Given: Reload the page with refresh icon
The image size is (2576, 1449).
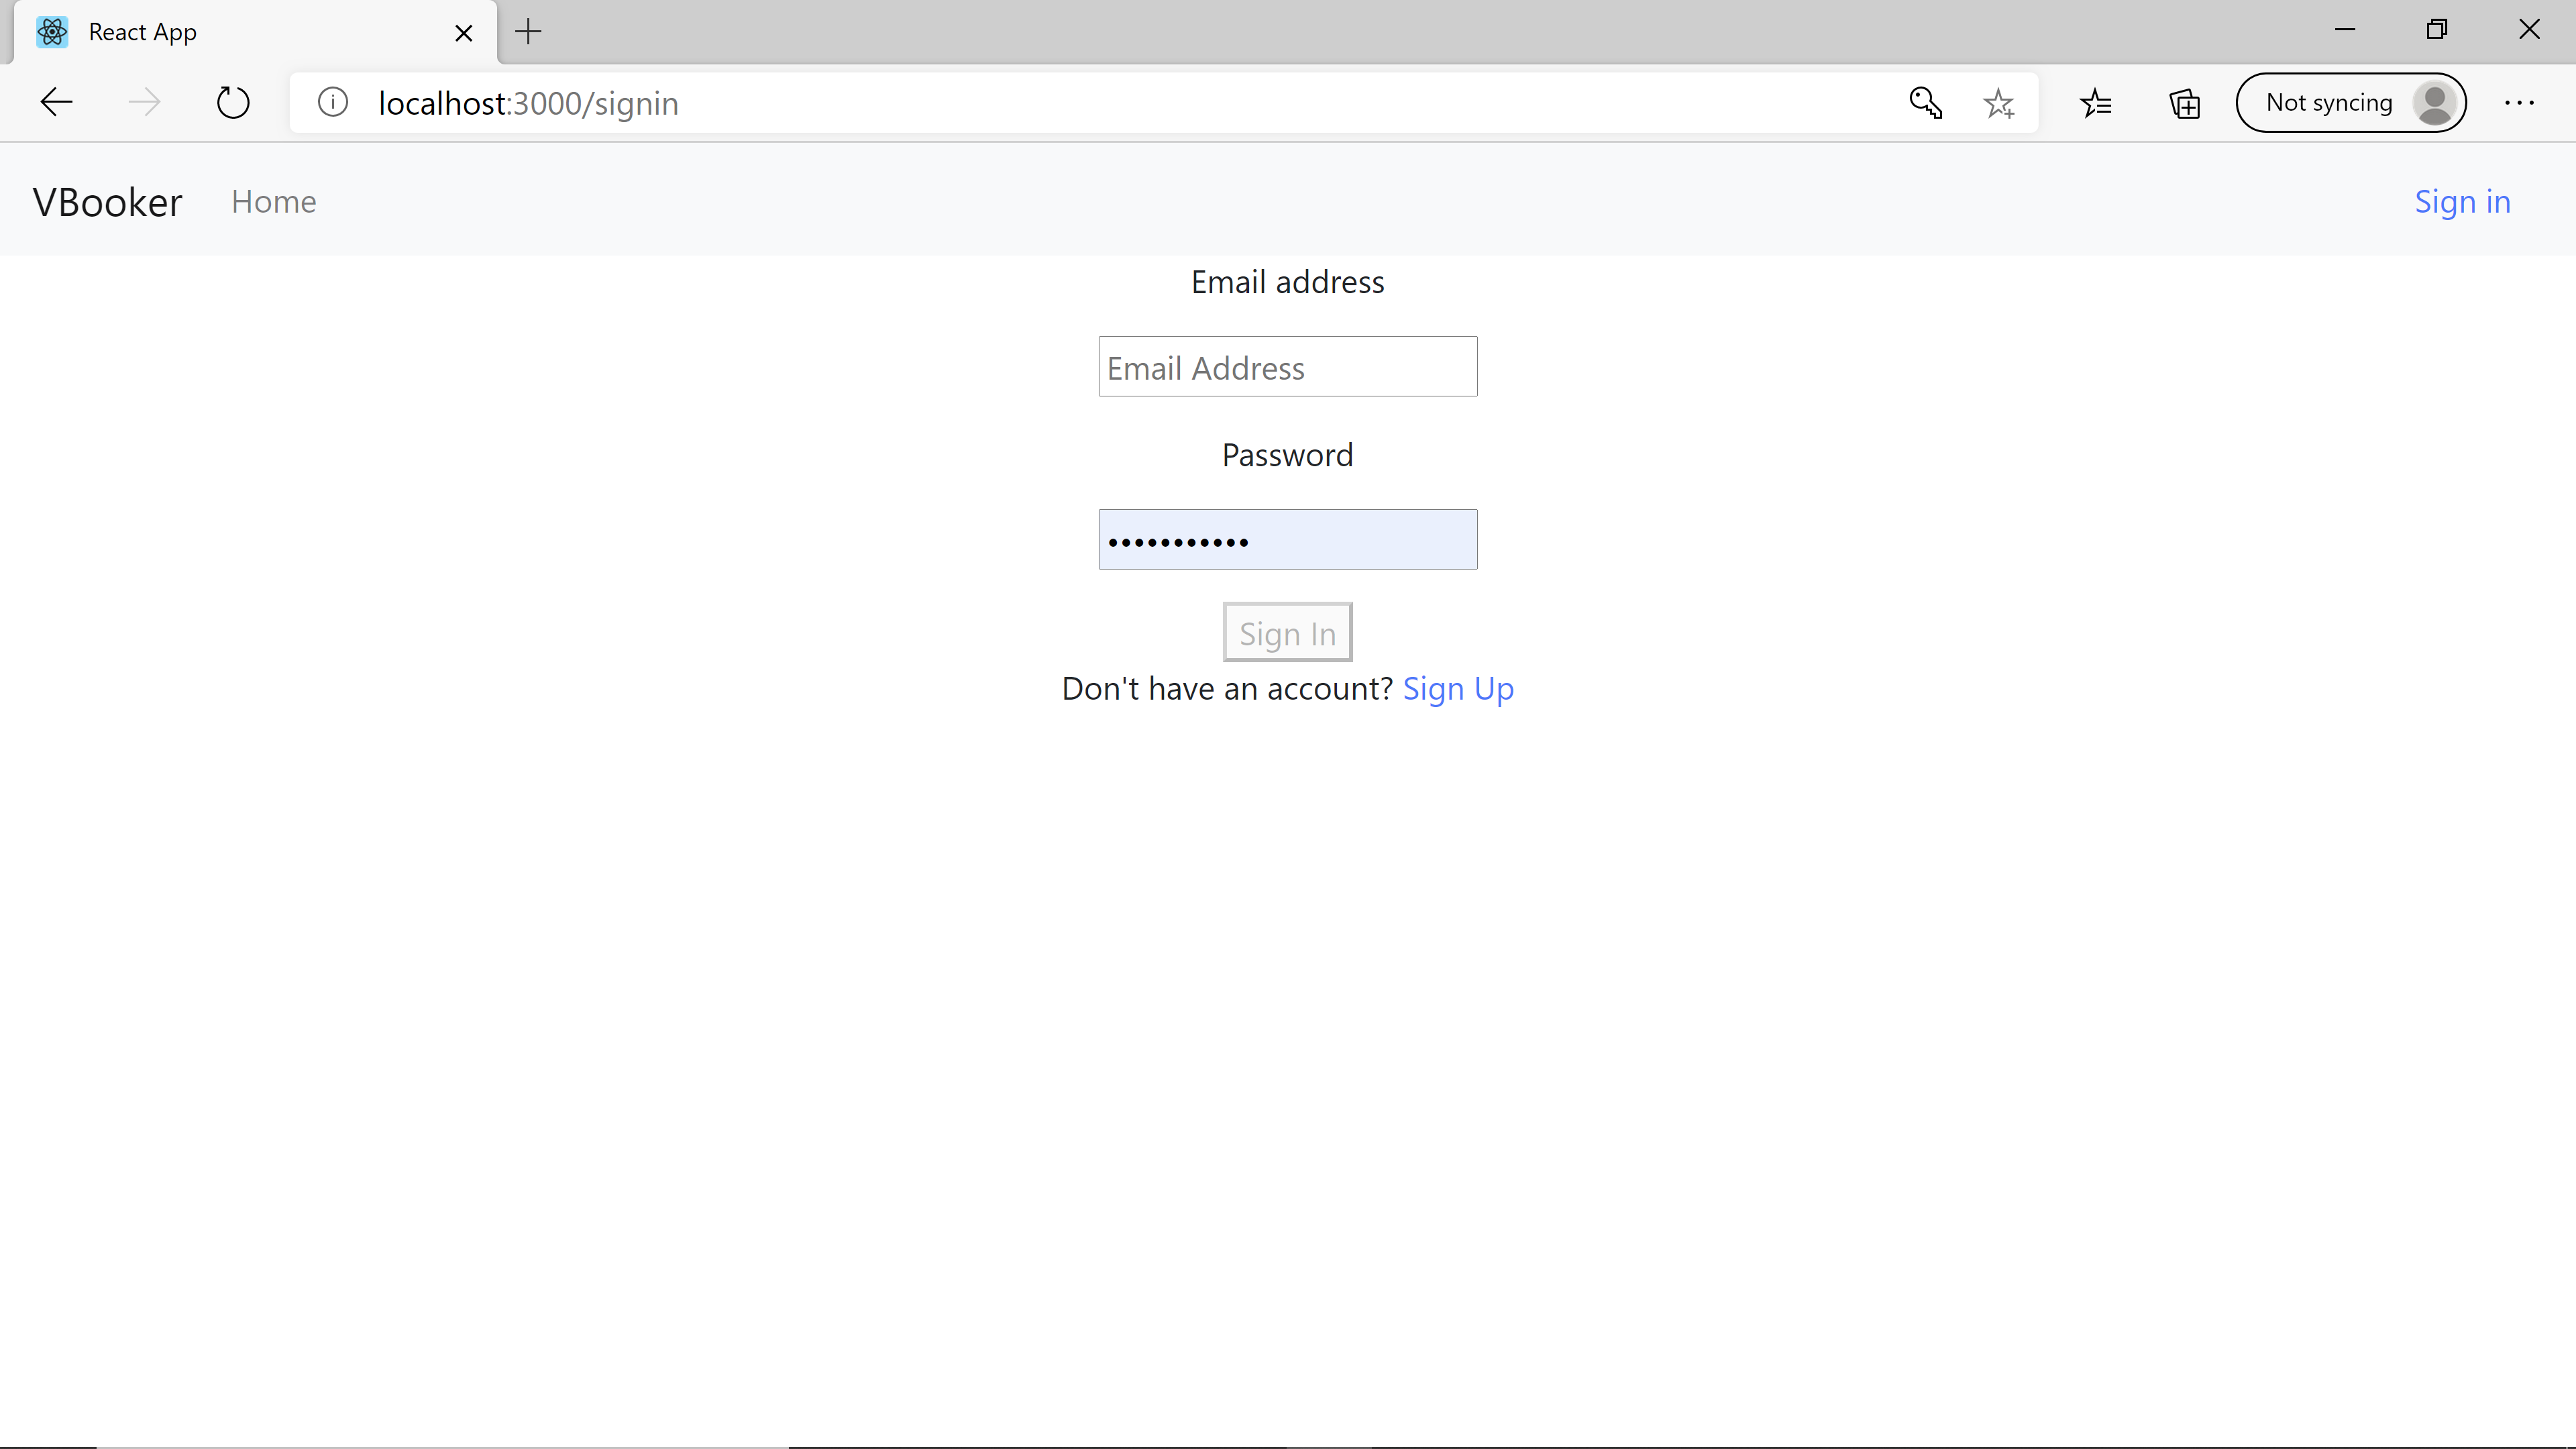Looking at the screenshot, I should (233, 102).
